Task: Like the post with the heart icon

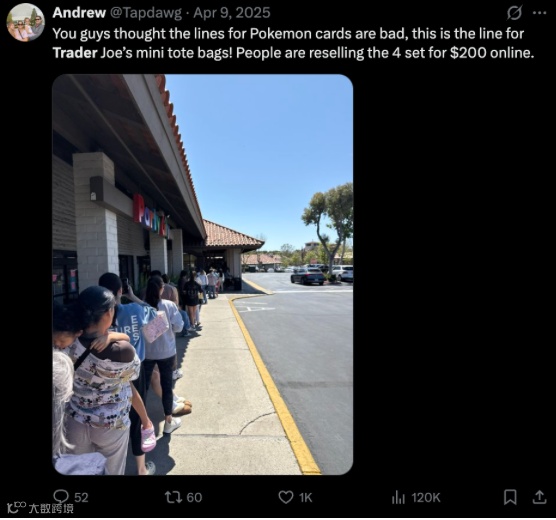Action: (x=286, y=497)
